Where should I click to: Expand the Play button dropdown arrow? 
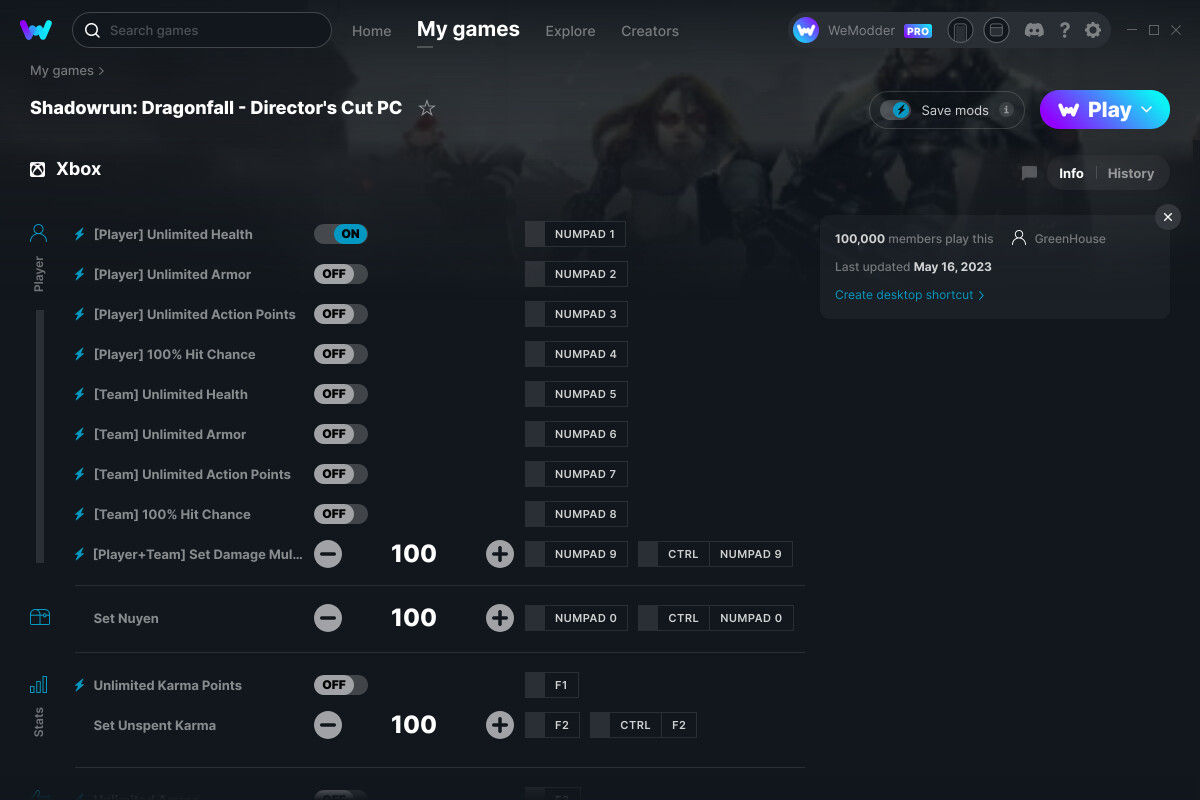point(1148,109)
